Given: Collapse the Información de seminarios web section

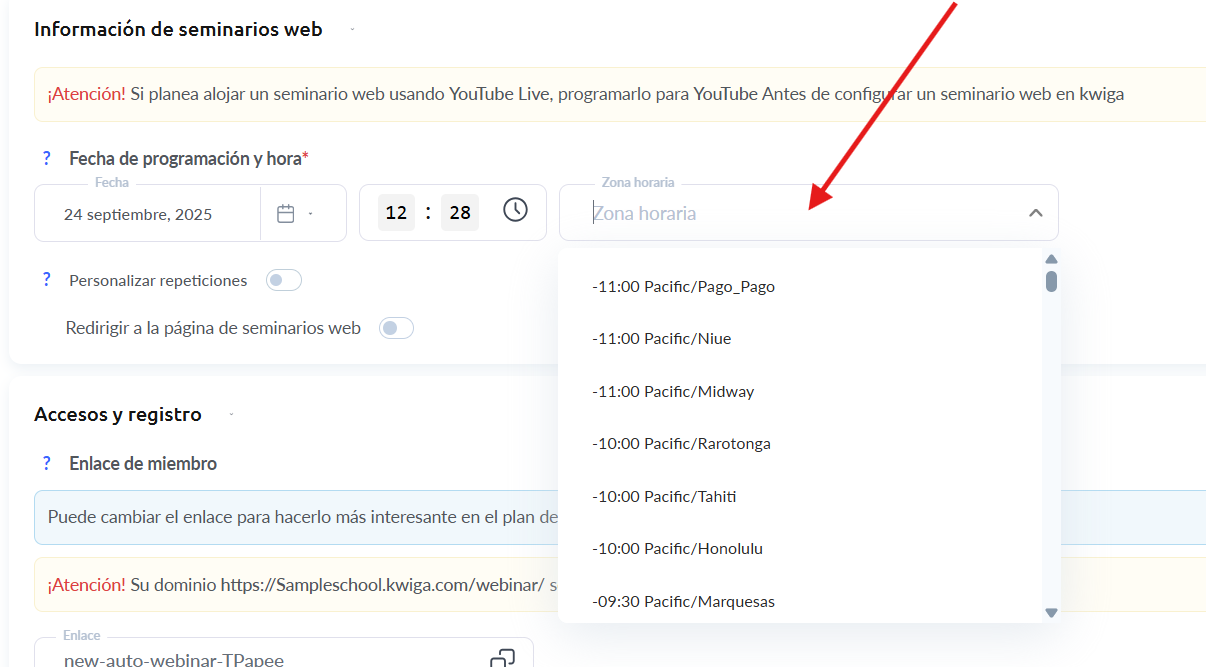Looking at the screenshot, I should [353, 30].
